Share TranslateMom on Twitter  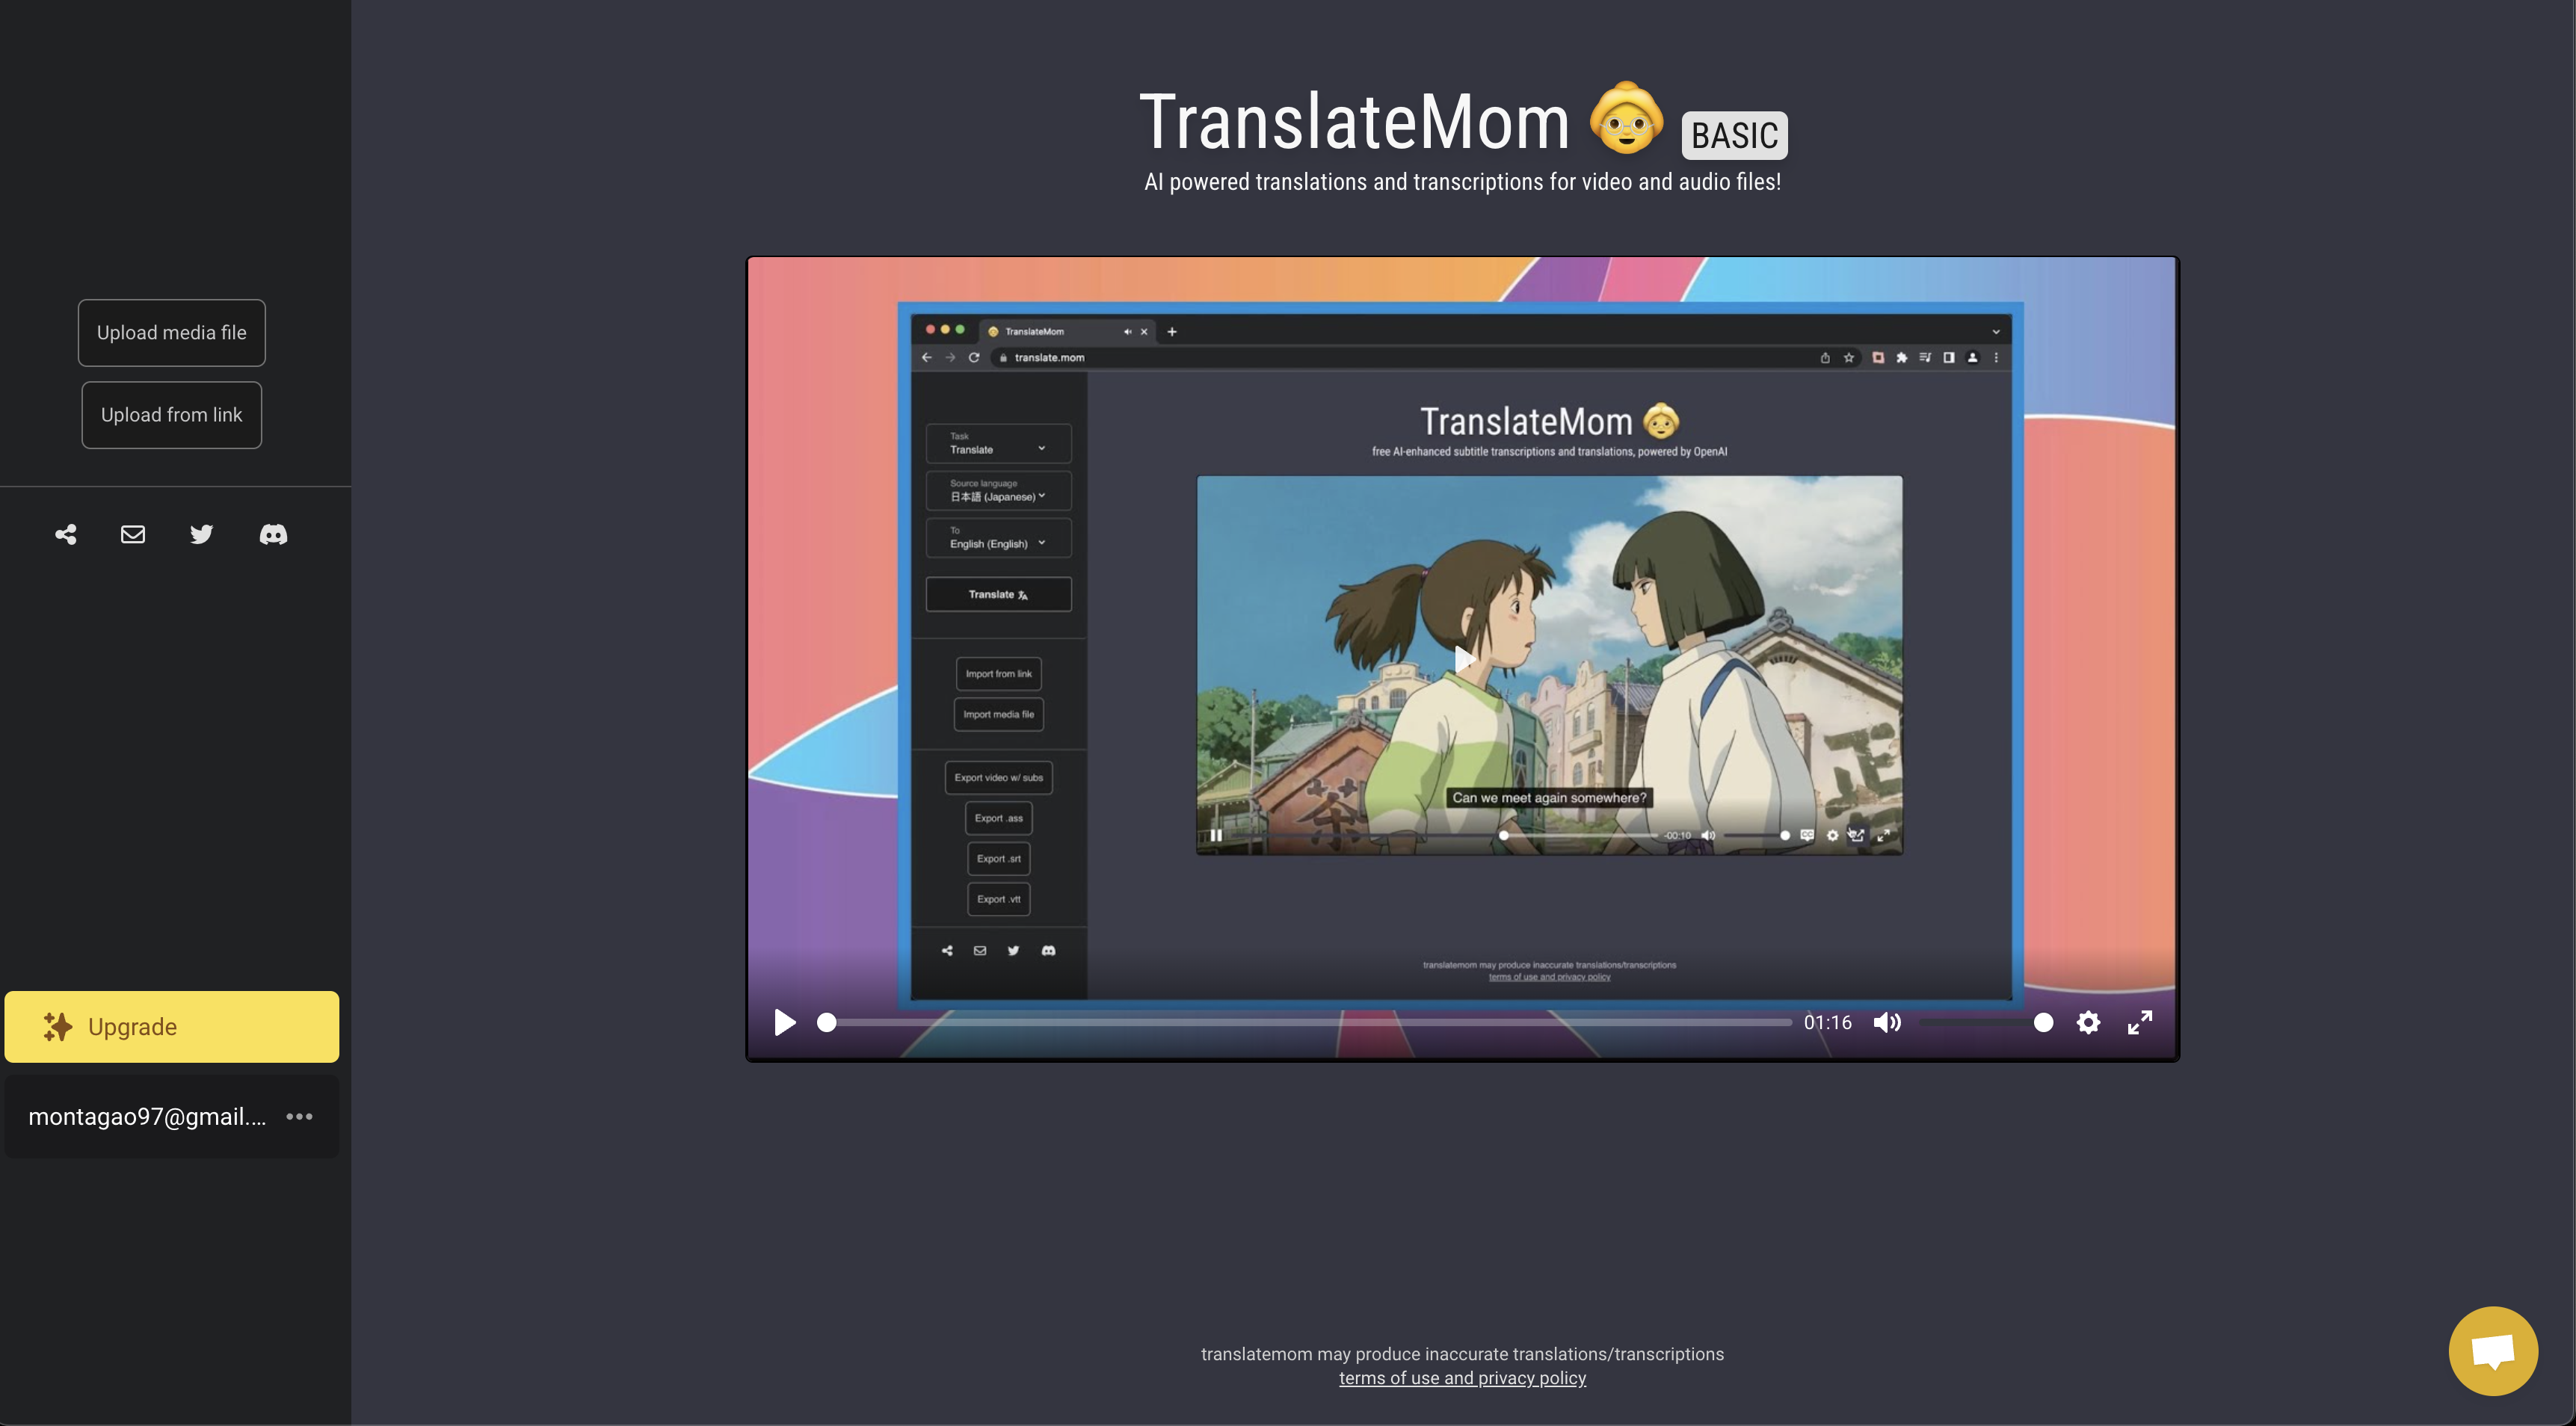202,534
